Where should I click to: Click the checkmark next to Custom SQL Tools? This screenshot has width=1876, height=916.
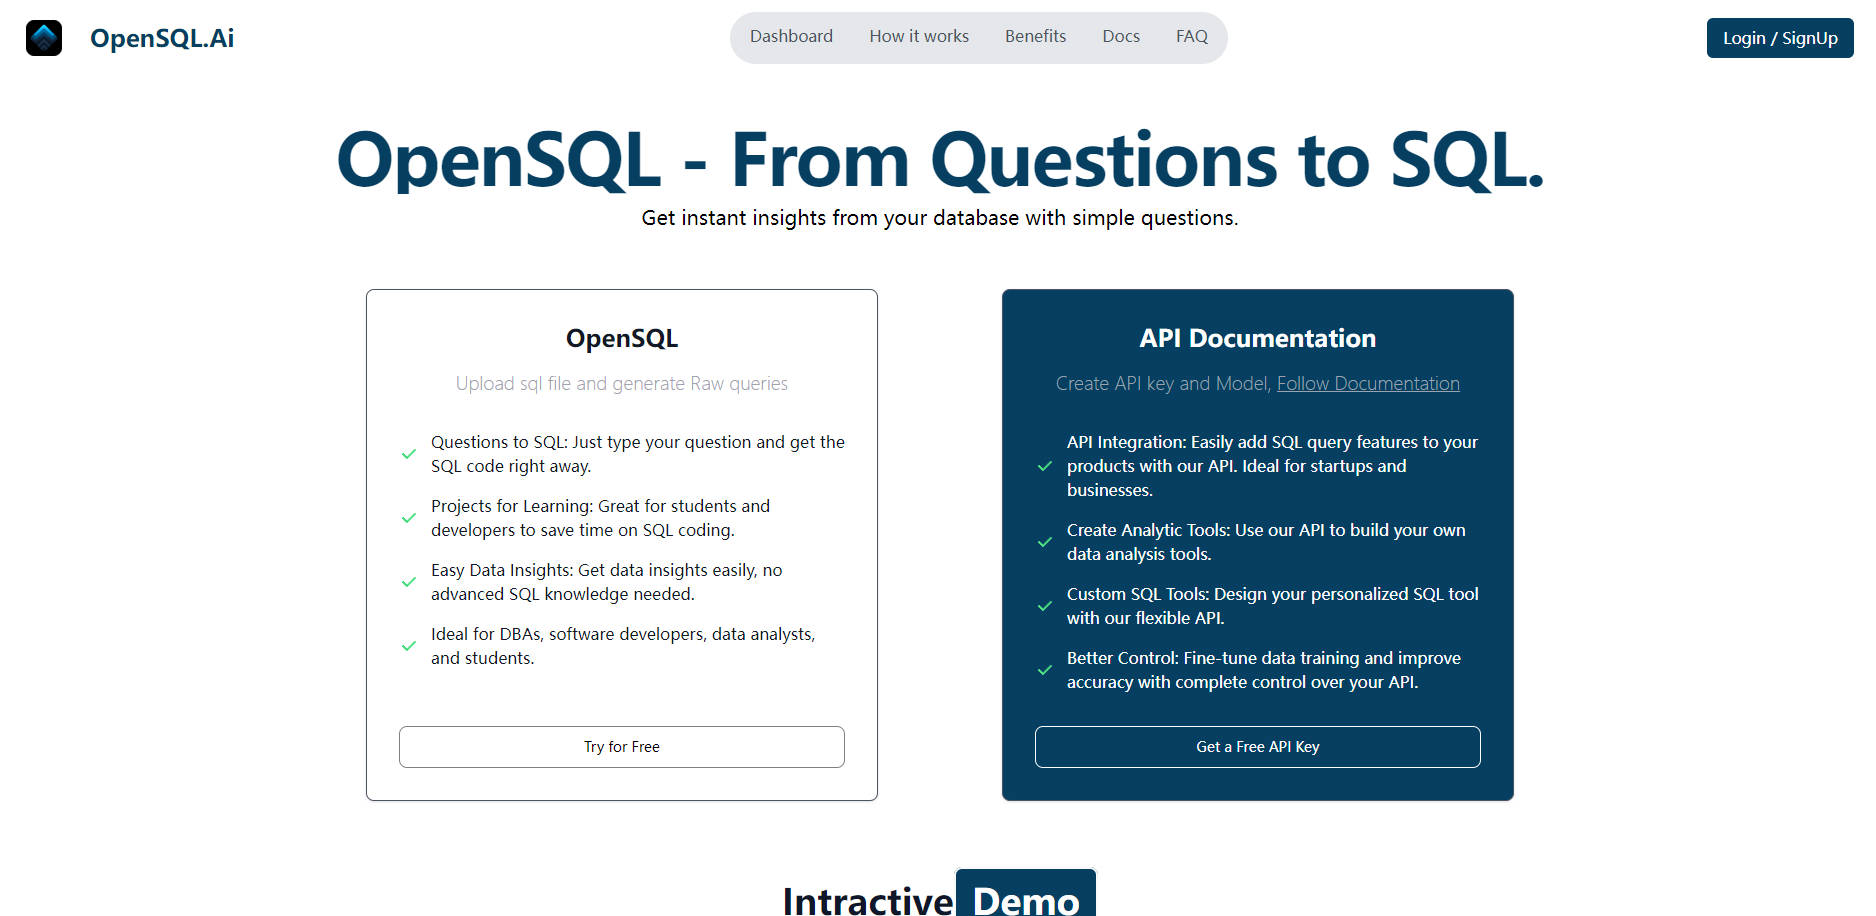[x=1043, y=605]
